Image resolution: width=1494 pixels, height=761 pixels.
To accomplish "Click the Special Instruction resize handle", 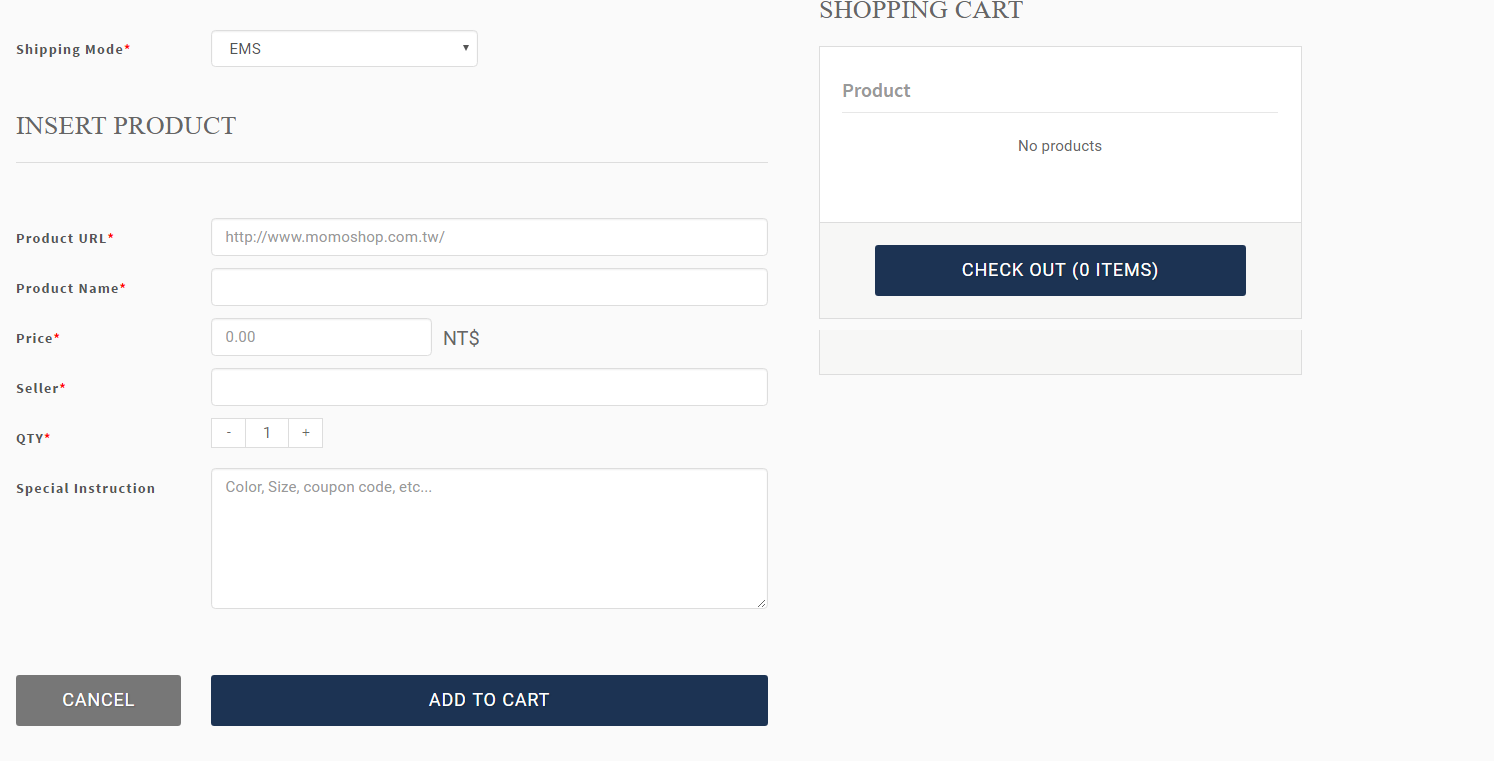I will click(761, 602).
